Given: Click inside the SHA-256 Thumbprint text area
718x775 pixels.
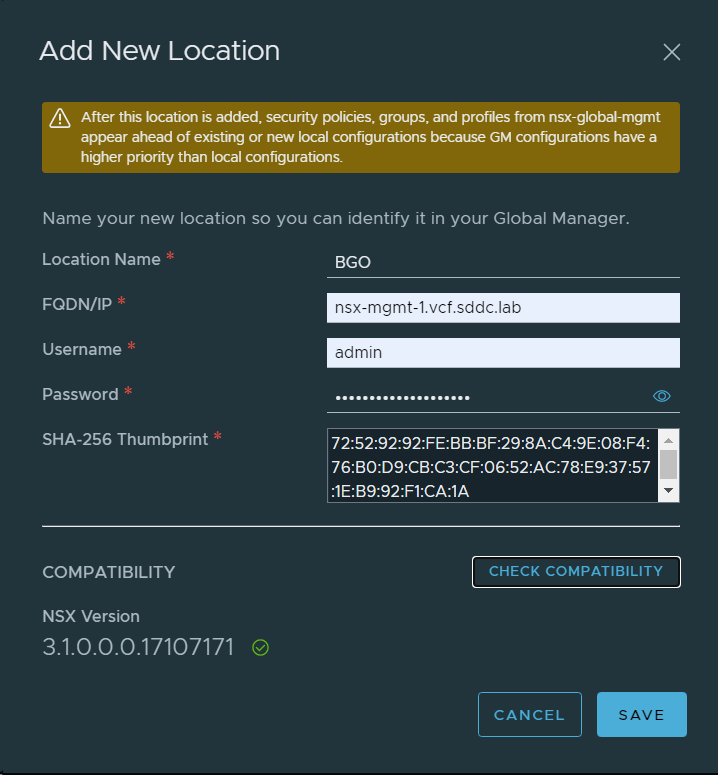Looking at the screenshot, I should (490, 466).
